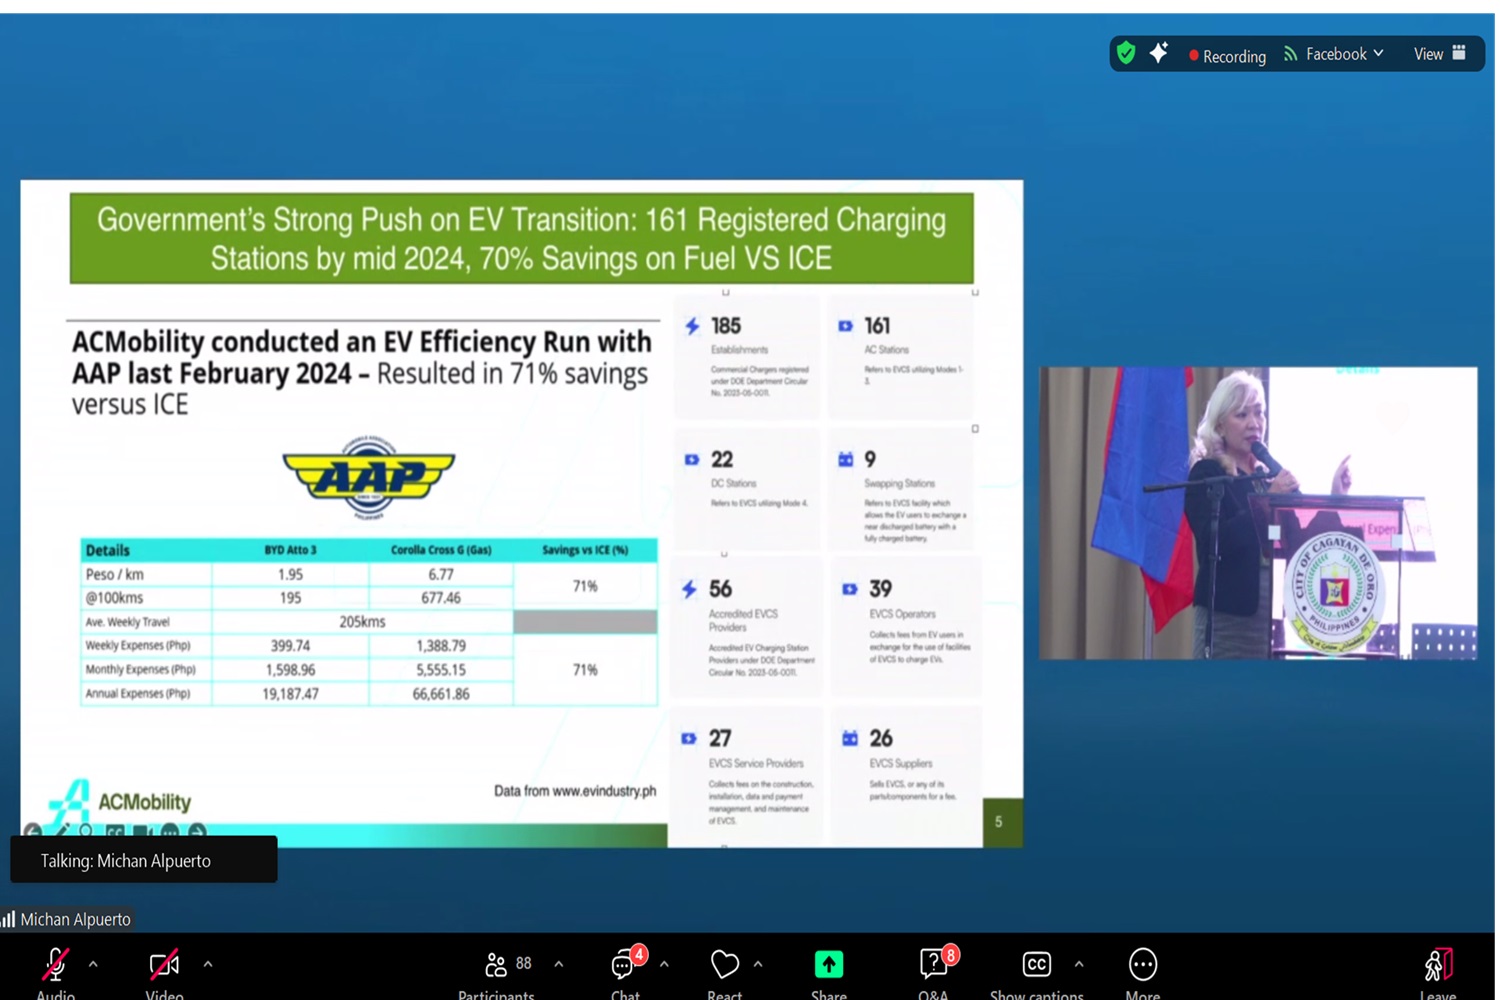Open the AI Companion sparkle icon
Viewport: 1500px width, 1000px height.
(x=1159, y=53)
